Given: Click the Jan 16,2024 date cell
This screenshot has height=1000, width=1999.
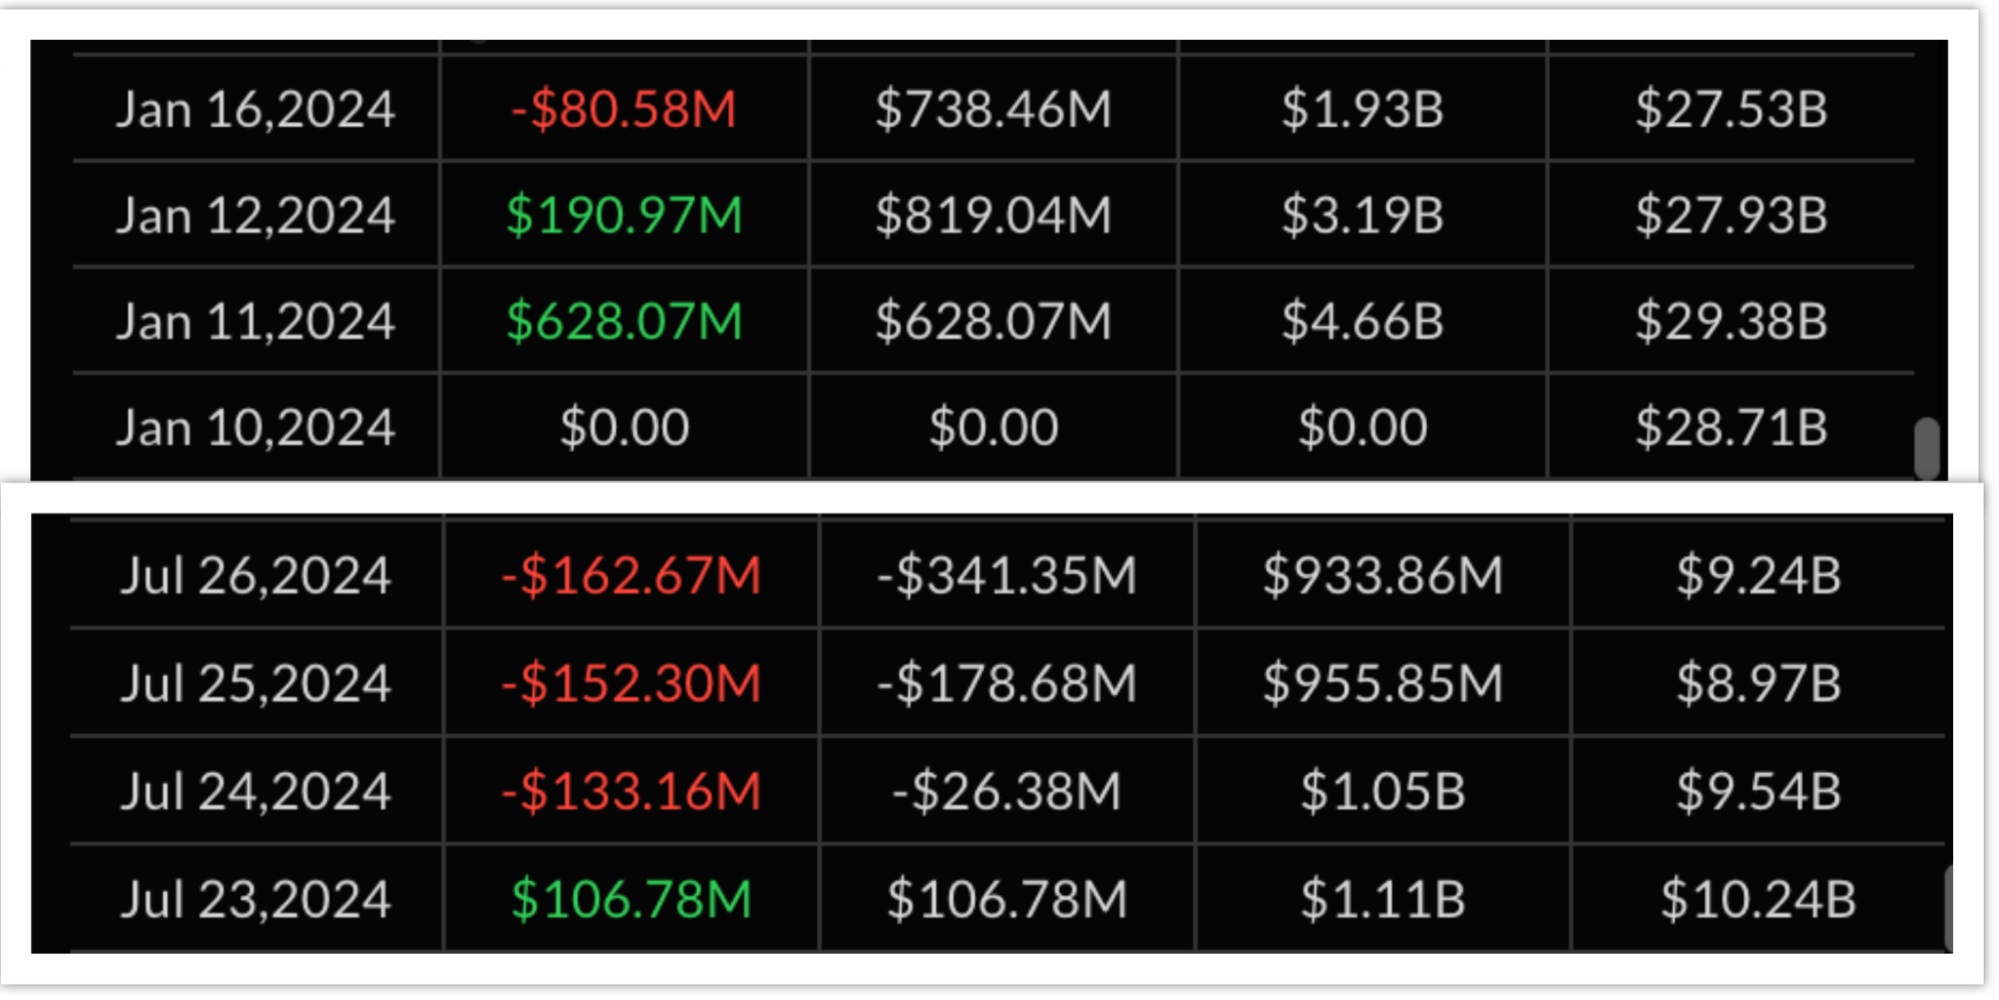Looking at the screenshot, I should [x=255, y=109].
